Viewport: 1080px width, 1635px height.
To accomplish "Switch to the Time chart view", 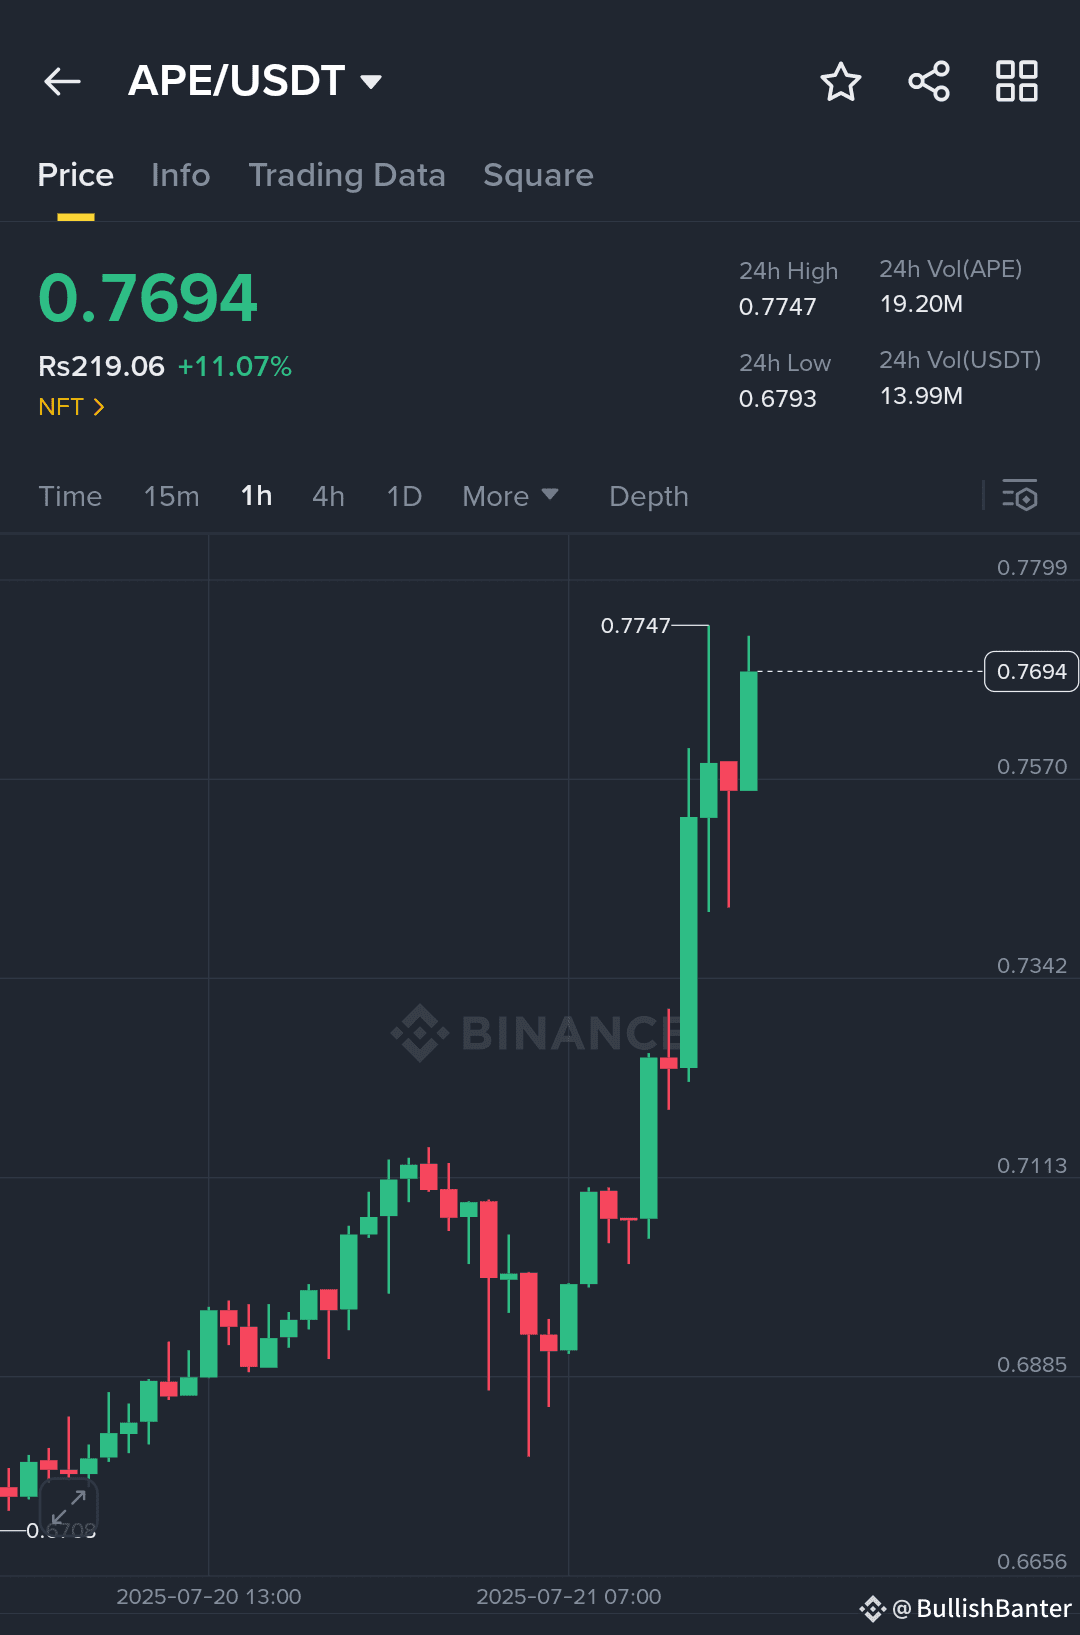I will 69,496.
